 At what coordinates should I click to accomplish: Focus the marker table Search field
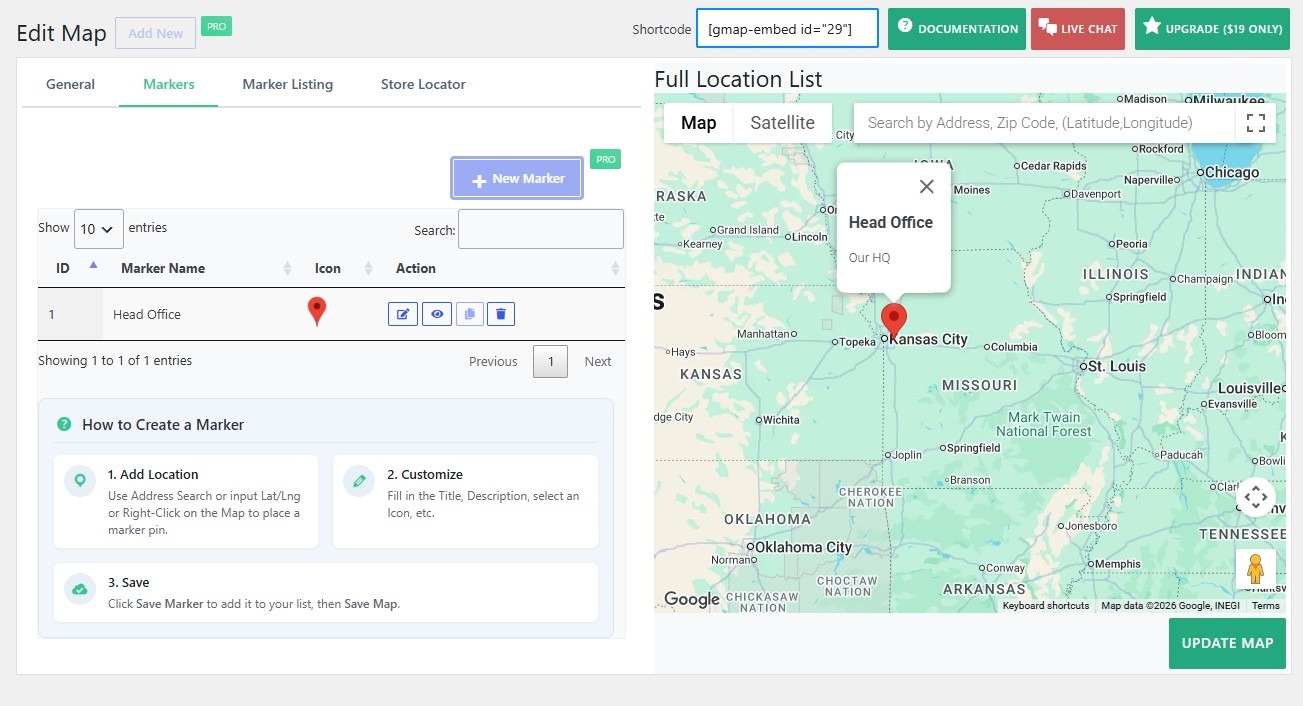coord(541,229)
